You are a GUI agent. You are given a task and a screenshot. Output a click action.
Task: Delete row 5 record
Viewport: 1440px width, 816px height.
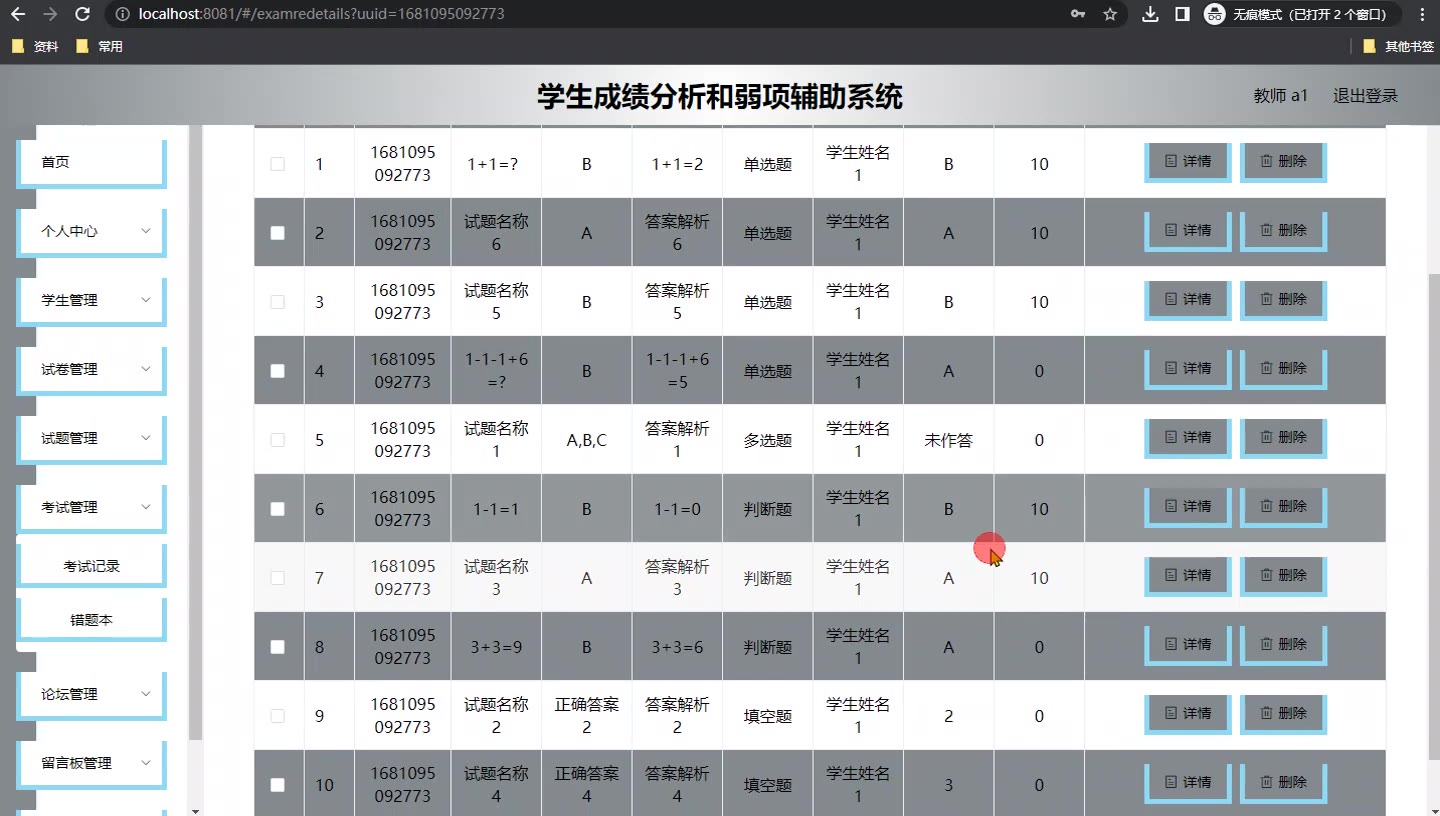[x=1283, y=437]
